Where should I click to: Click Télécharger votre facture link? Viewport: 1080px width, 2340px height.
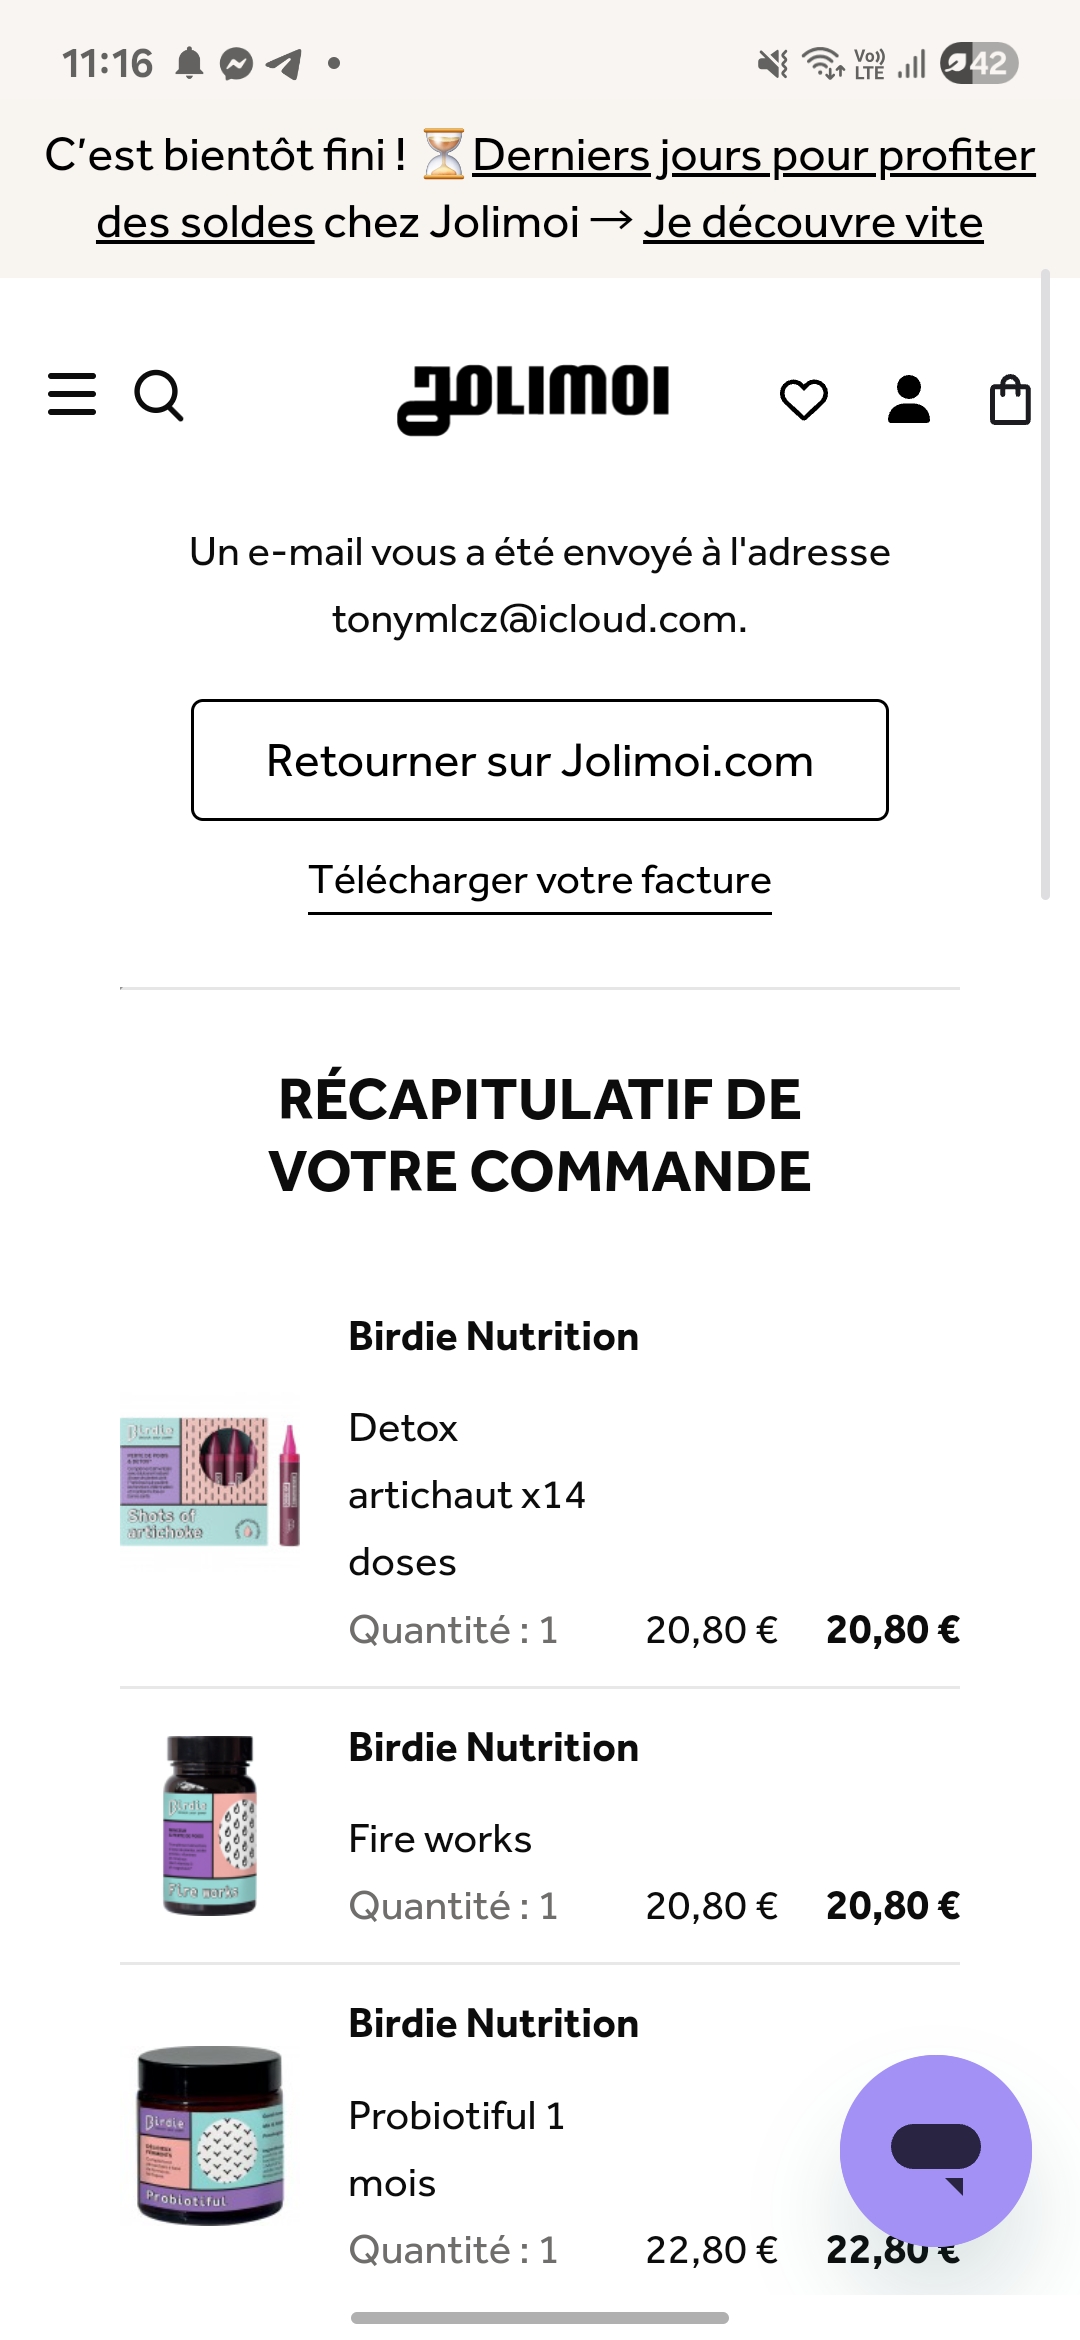(540, 881)
